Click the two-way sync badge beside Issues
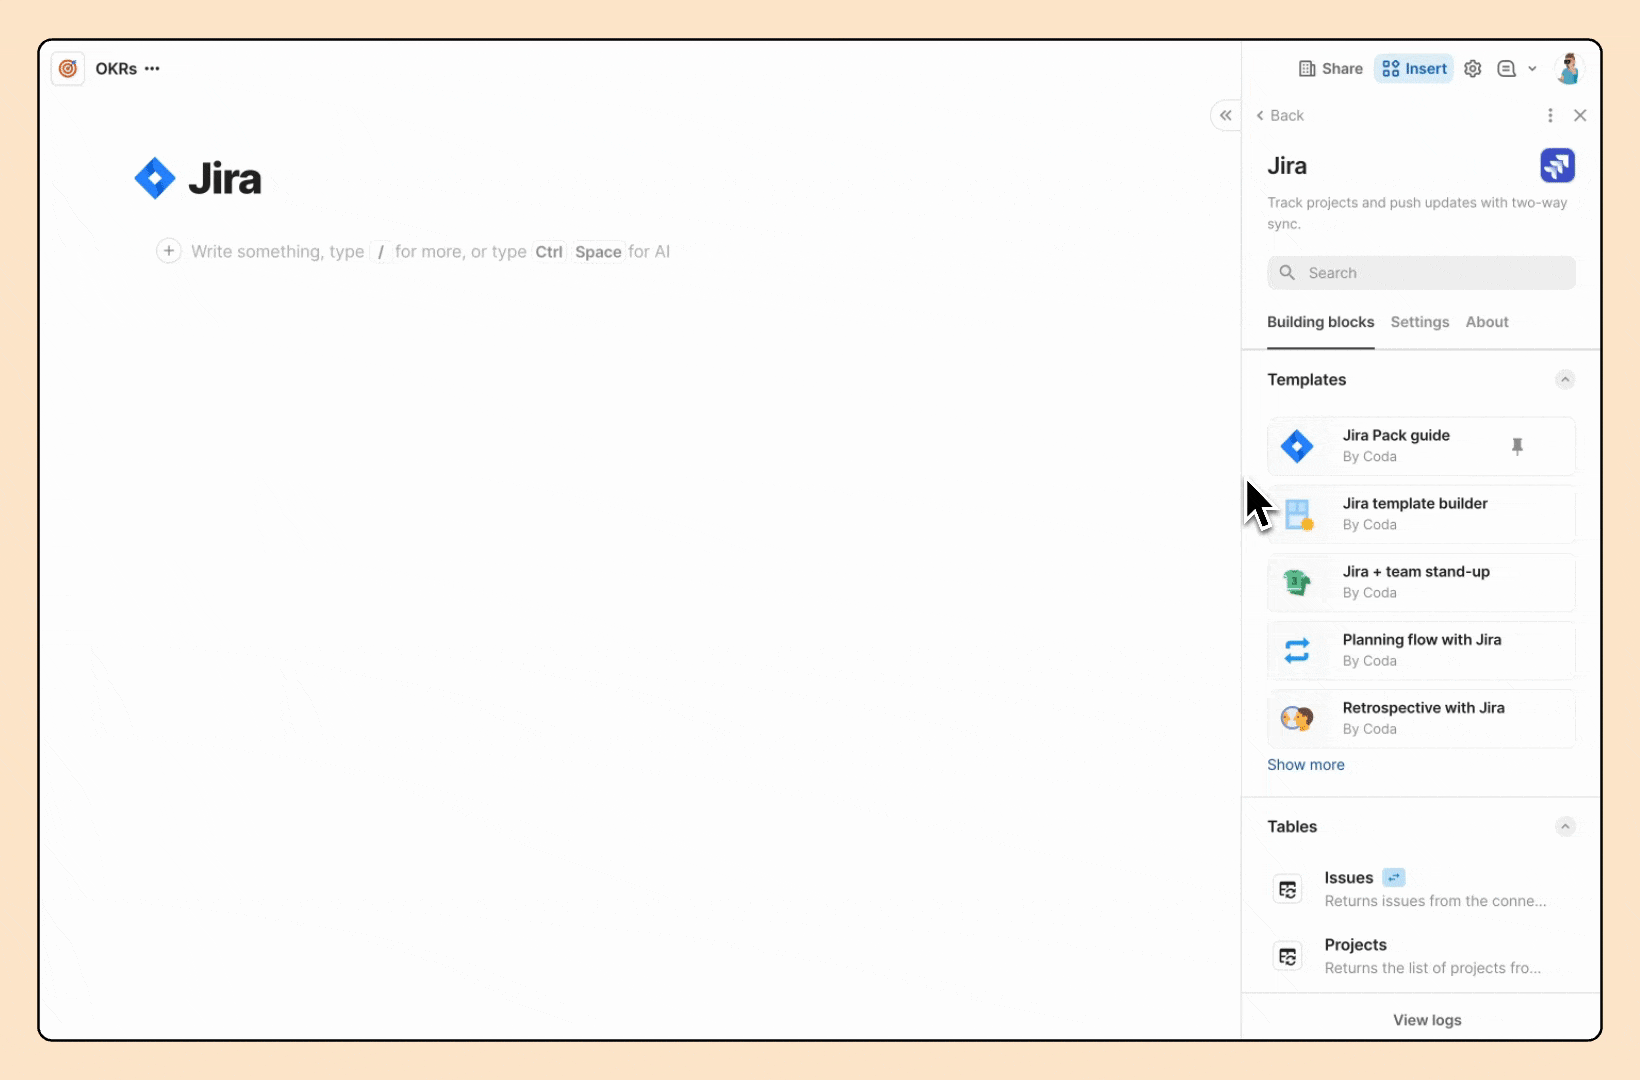 (x=1394, y=878)
